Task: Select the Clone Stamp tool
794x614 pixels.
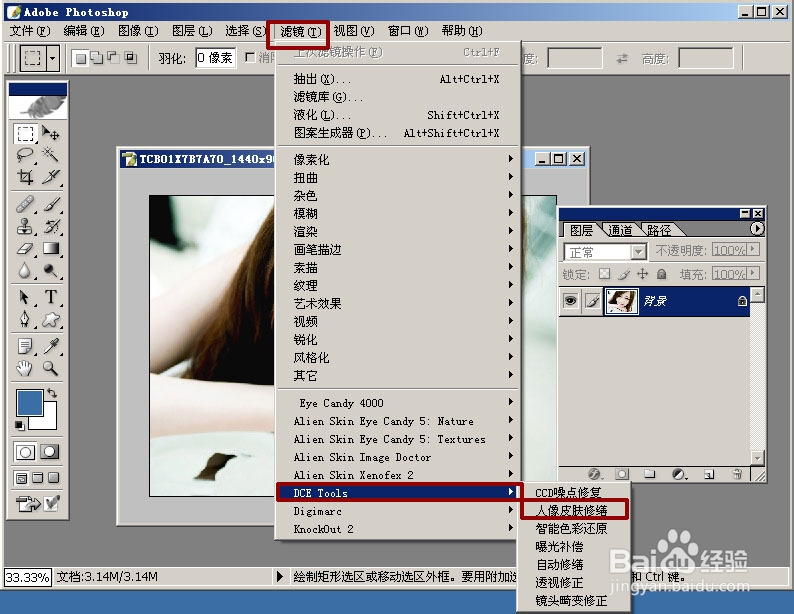Action: pyautogui.click(x=25, y=226)
